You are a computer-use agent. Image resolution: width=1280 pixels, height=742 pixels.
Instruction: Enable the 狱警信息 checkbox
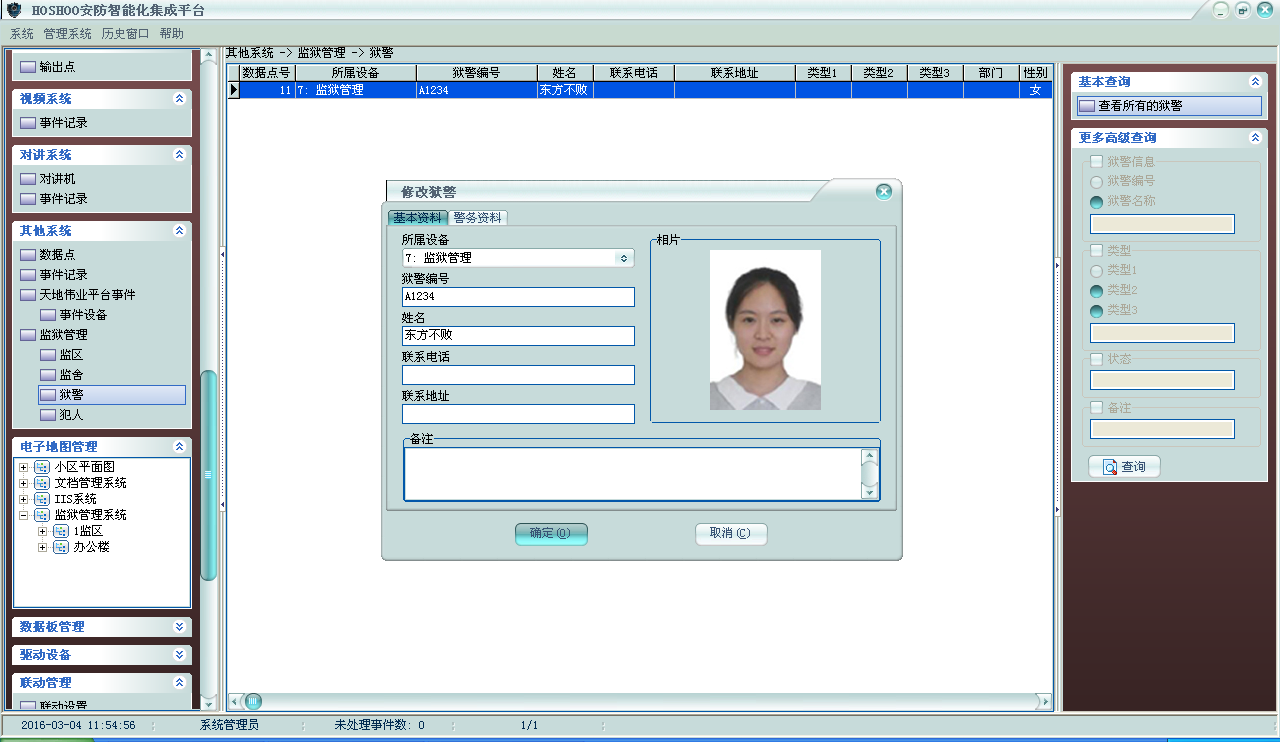(x=1097, y=161)
